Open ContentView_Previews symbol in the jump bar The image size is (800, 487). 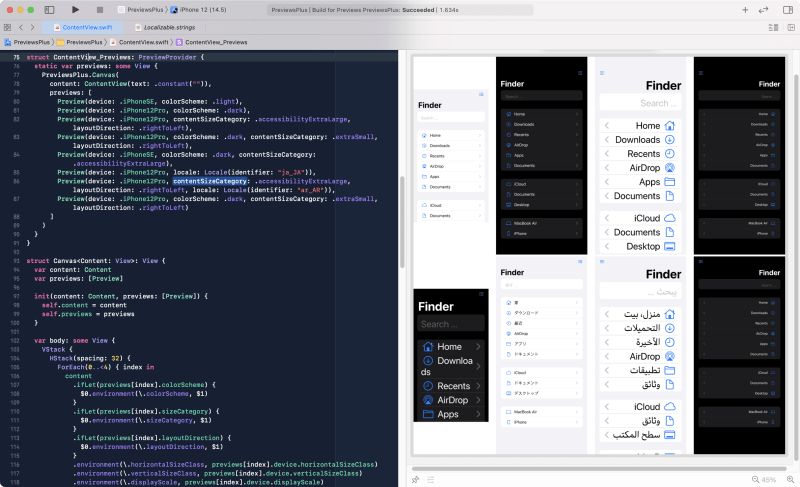click(212, 42)
